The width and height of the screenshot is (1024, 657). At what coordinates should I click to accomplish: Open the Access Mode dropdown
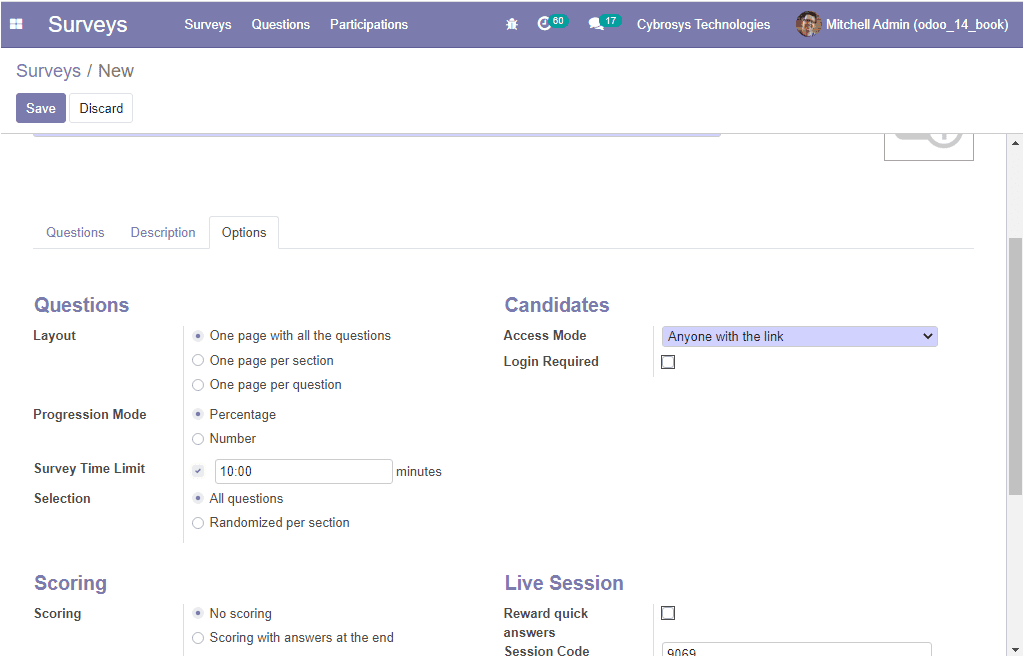point(799,336)
